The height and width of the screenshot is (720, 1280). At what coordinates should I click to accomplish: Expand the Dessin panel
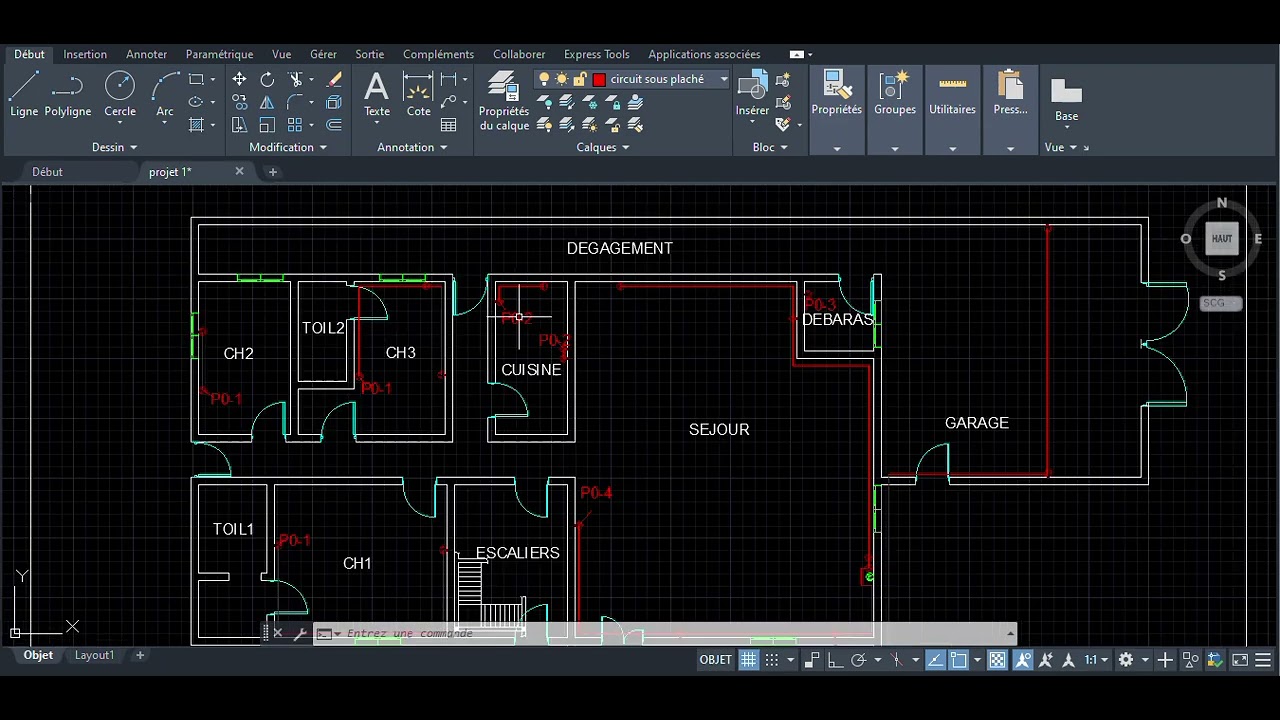[x=115, y=147]
